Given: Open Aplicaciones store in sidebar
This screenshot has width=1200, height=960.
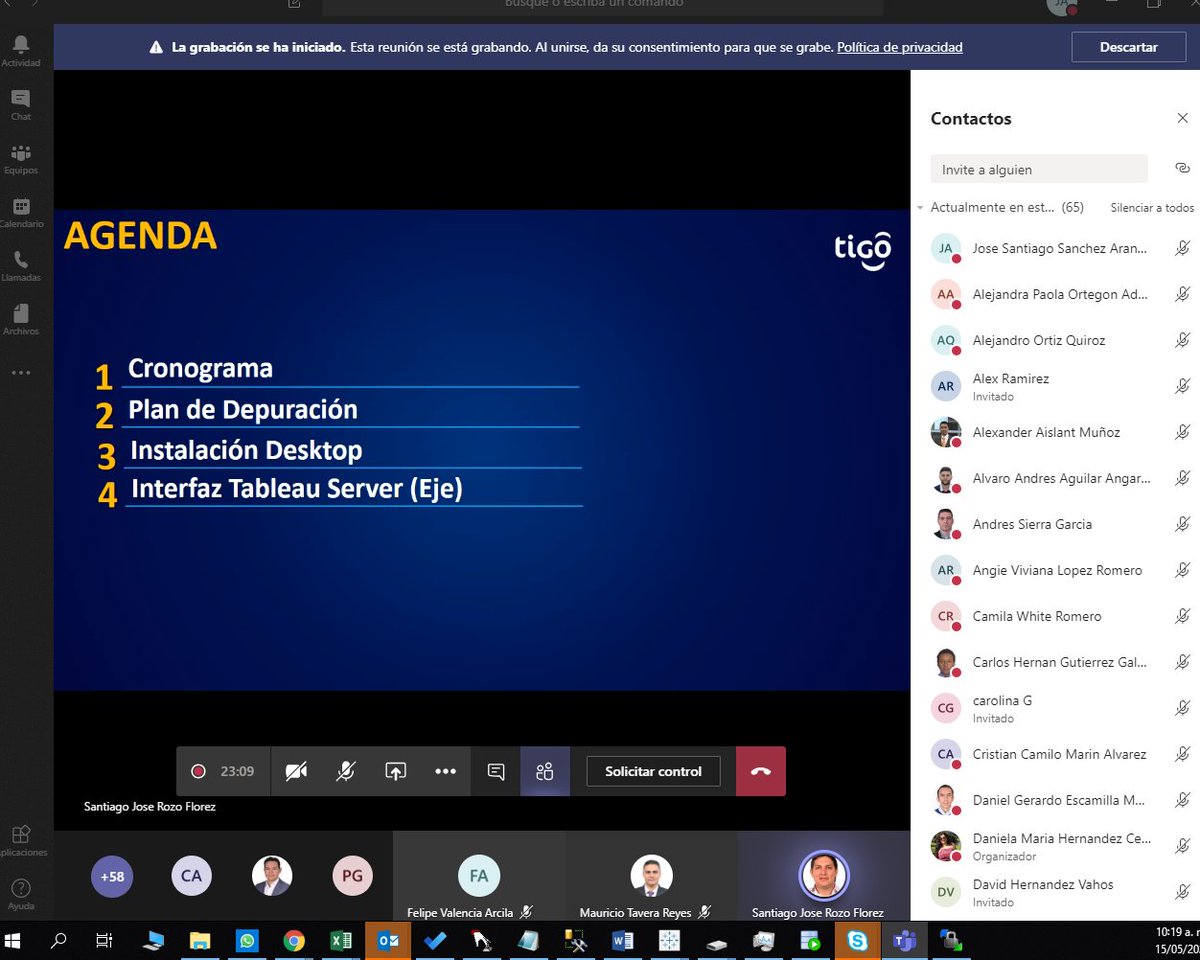Looking at the screenshot, I should click(21, 840).
